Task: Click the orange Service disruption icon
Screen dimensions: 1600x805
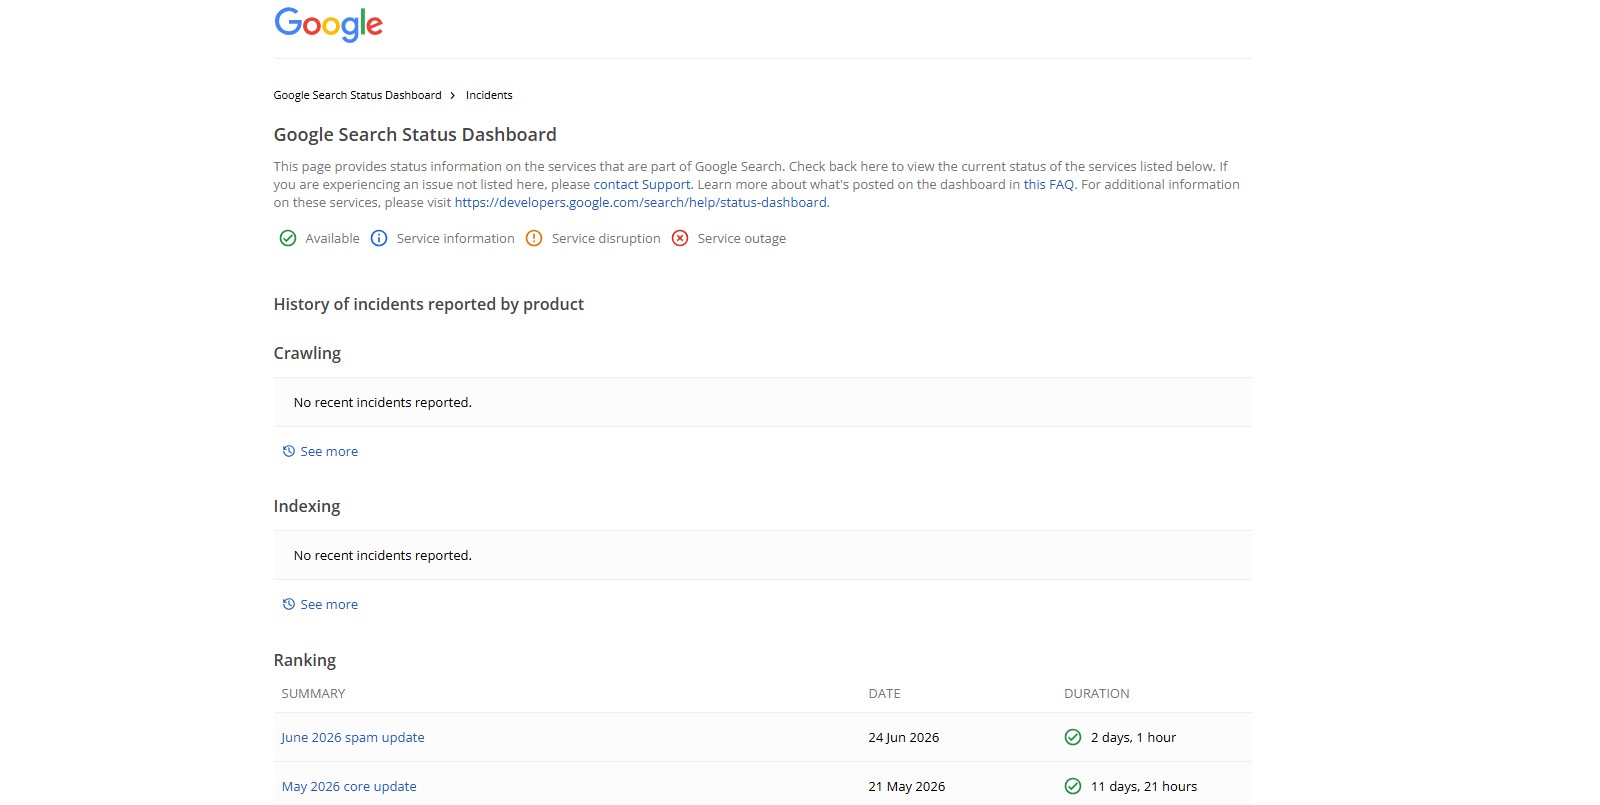Action: [x=534, y=238]
